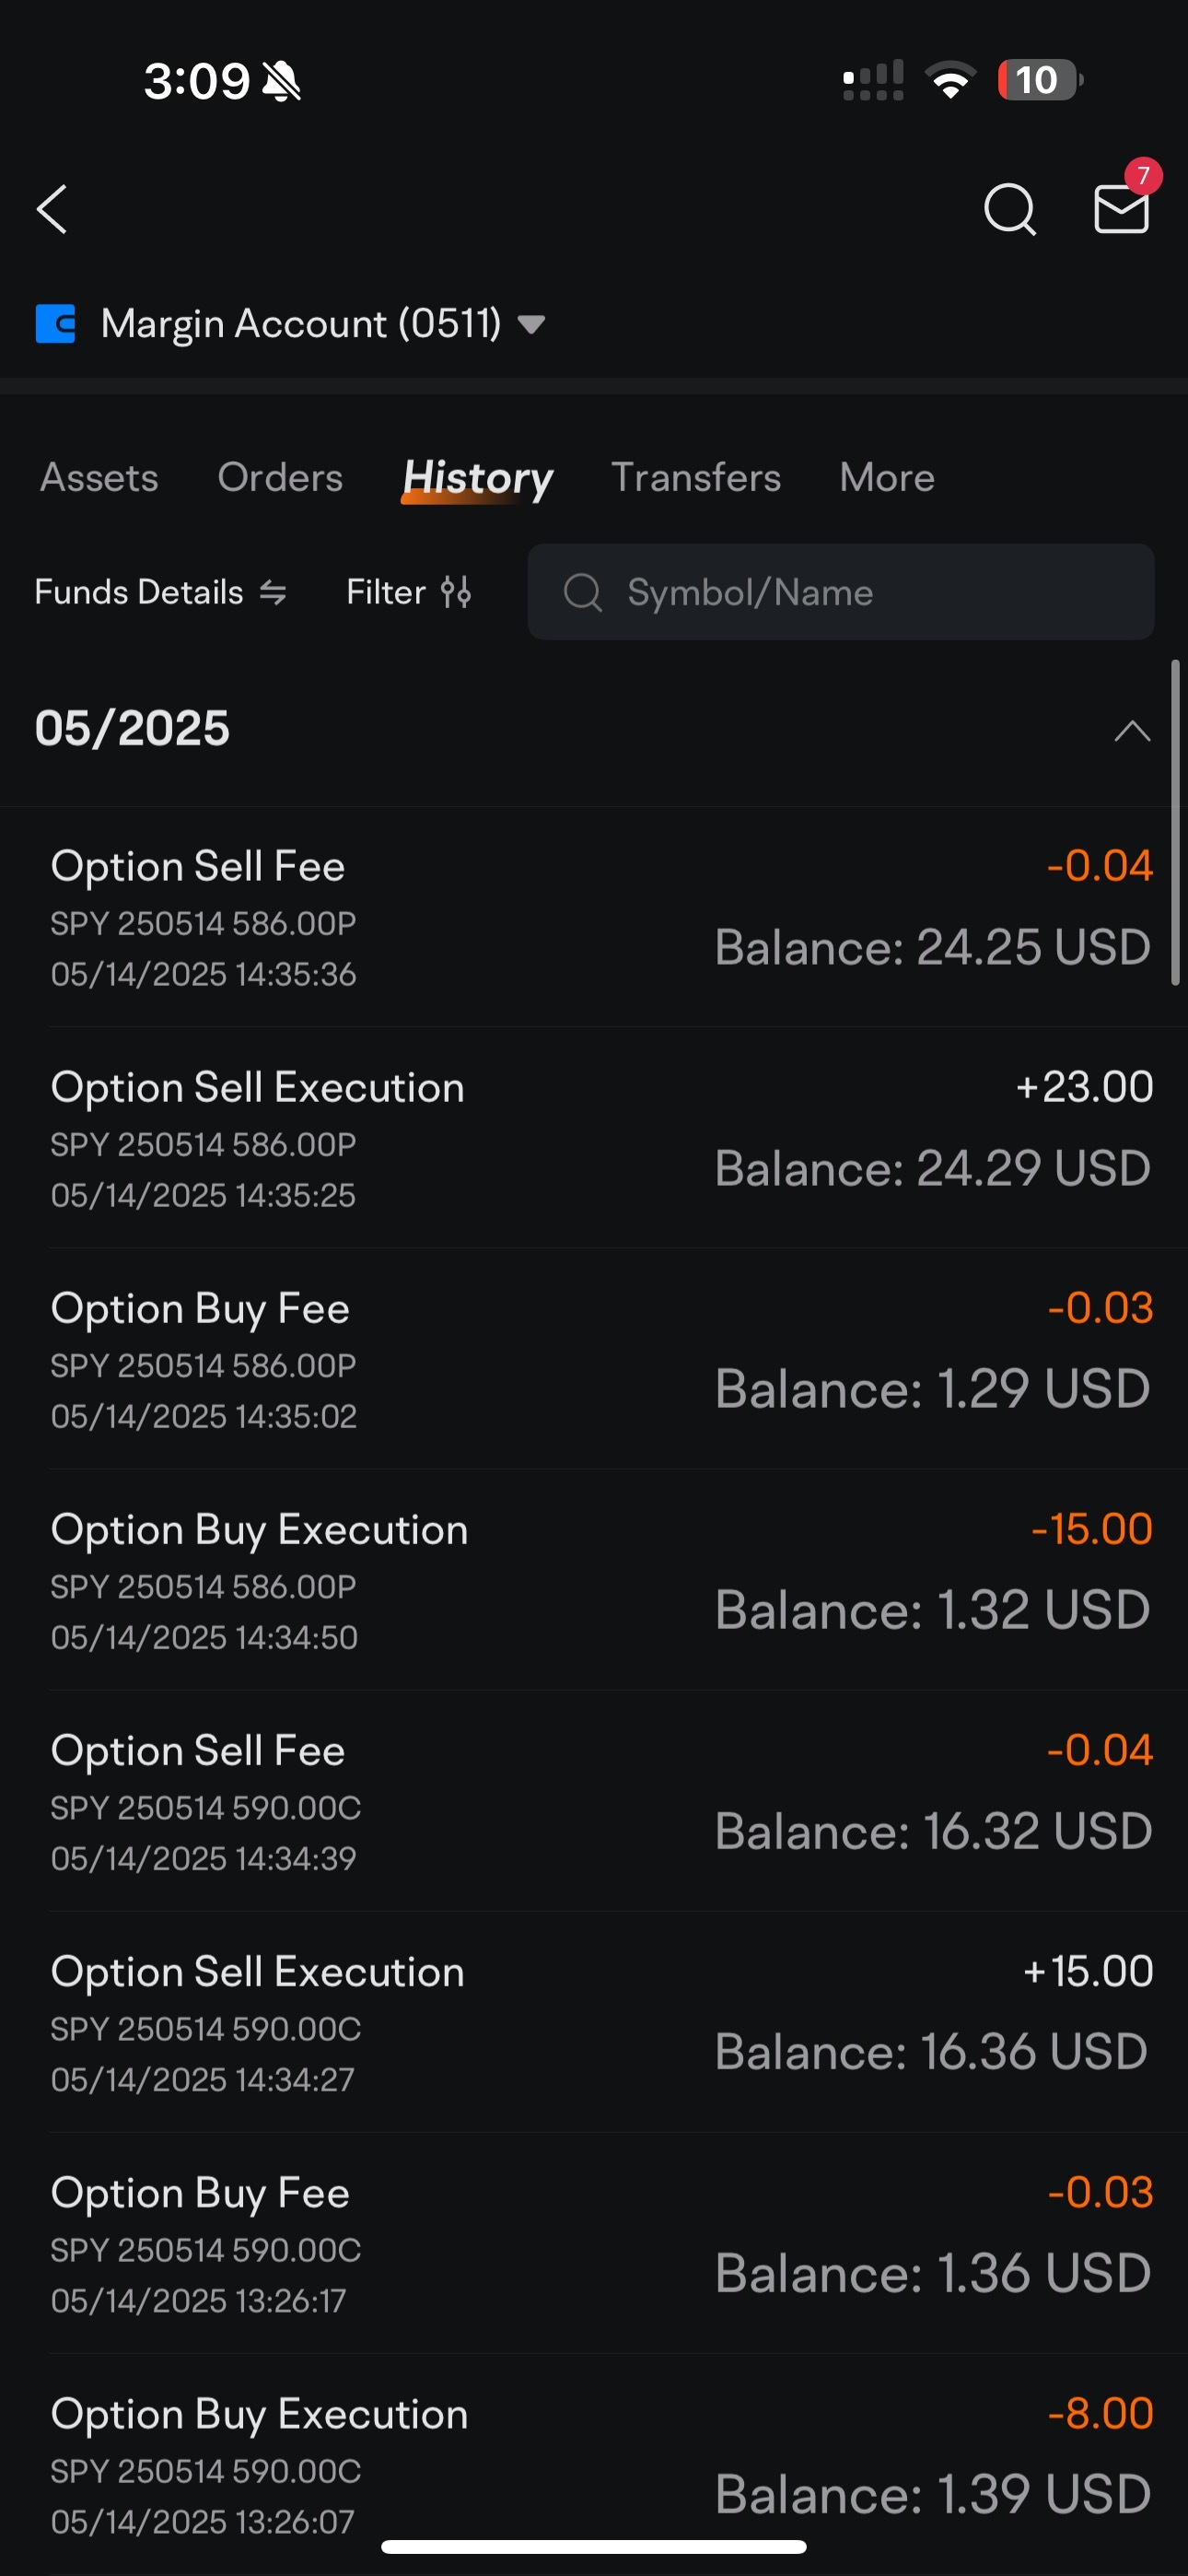Open the search magnifier icon at top
This screenshot has width=1188, height=2576.
1009,209
